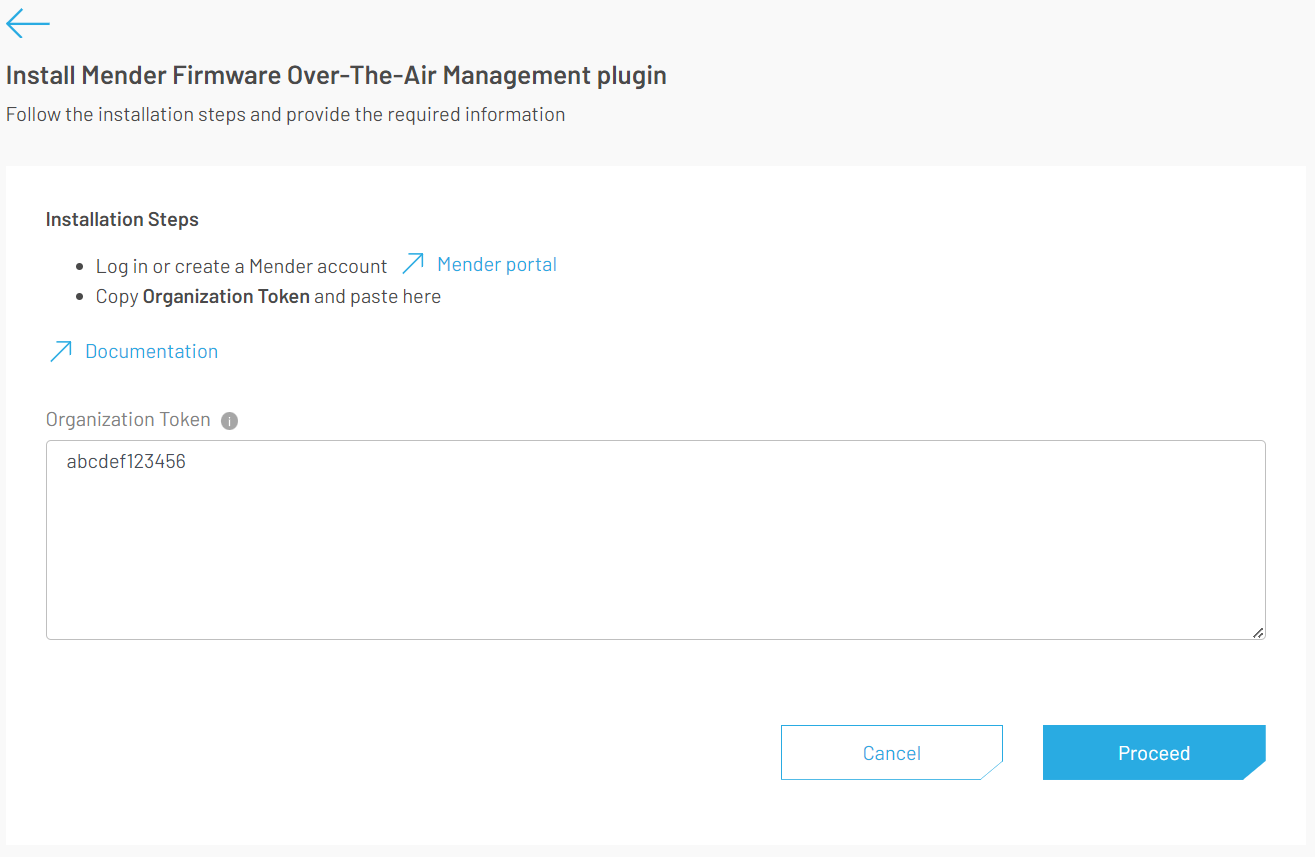This screenshot has height=857, width=1315.
Task: Click the textarea resize handle
Action: [x=1257, y=632]
